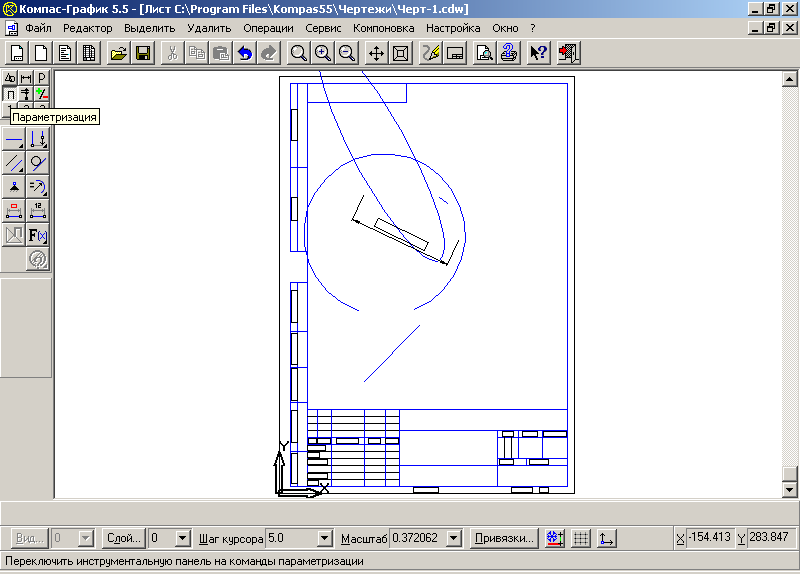This screenshot has height=574, width=800.
Task: Click the Слой... button
Action: coord(123,538)
